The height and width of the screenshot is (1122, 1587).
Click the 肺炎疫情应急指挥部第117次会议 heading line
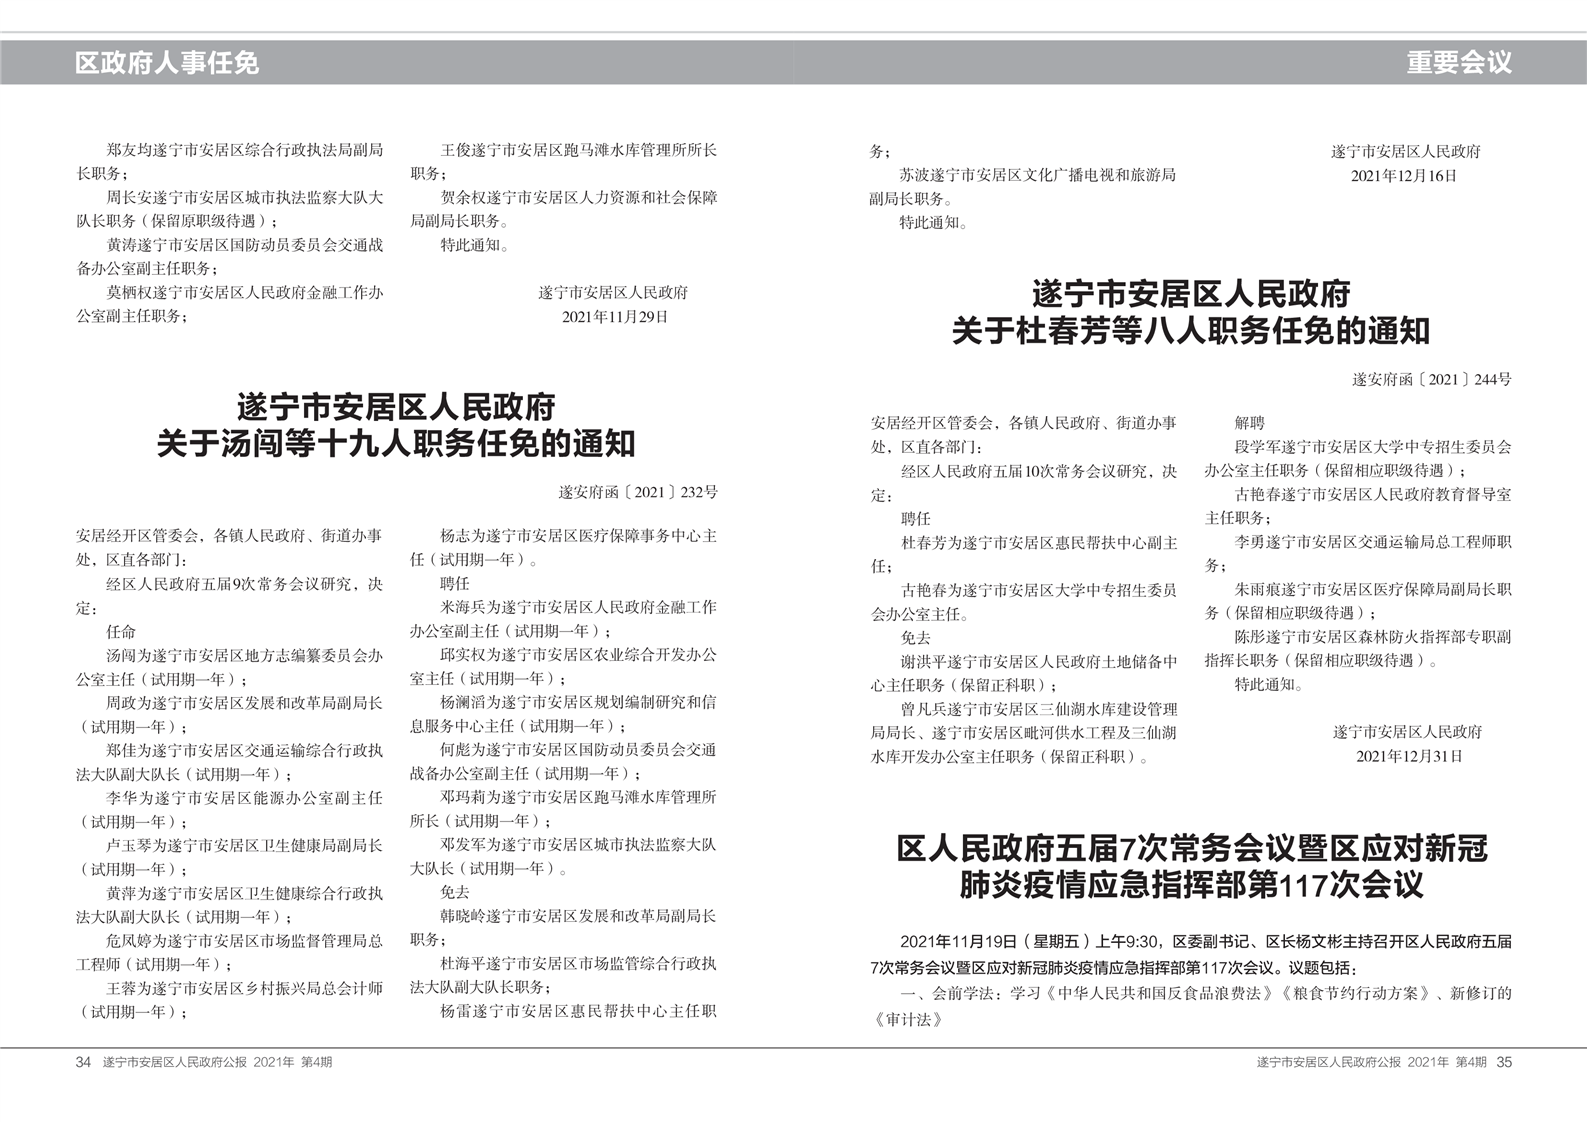pyautogui.click(x=1190, y=885)
